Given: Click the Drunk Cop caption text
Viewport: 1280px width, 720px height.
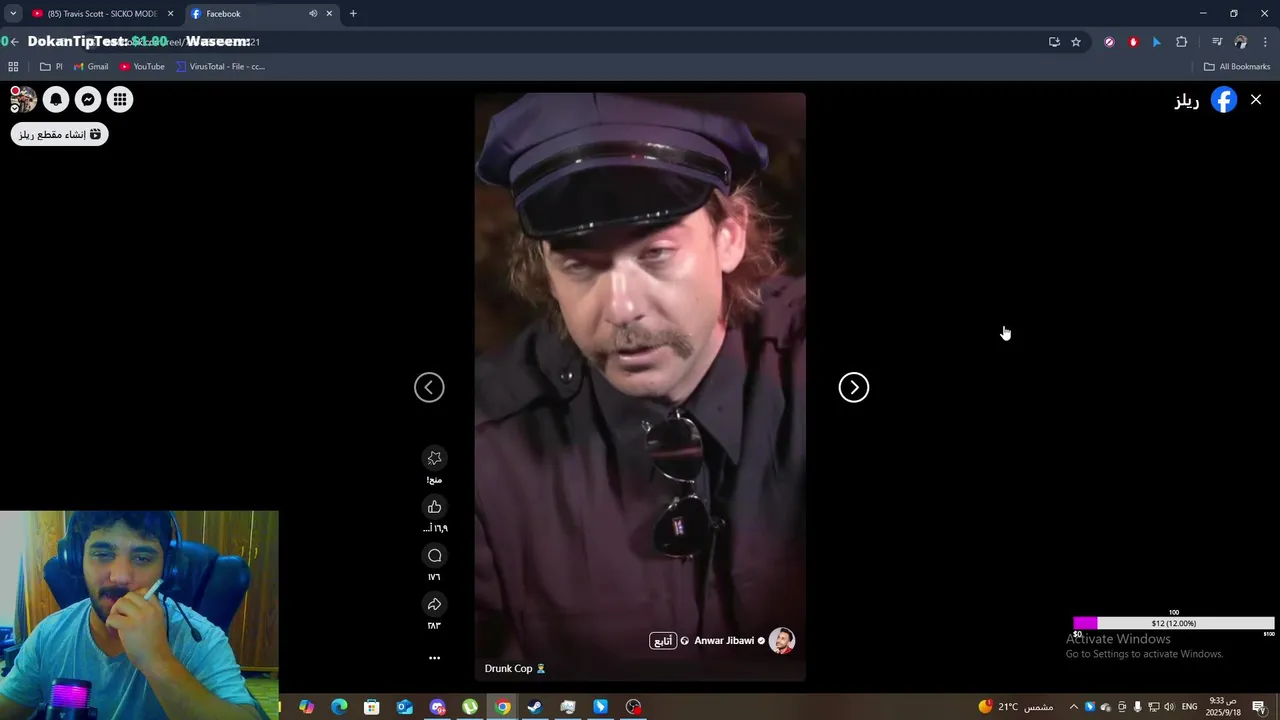Looking at the screenshot, I should (515, 668).
